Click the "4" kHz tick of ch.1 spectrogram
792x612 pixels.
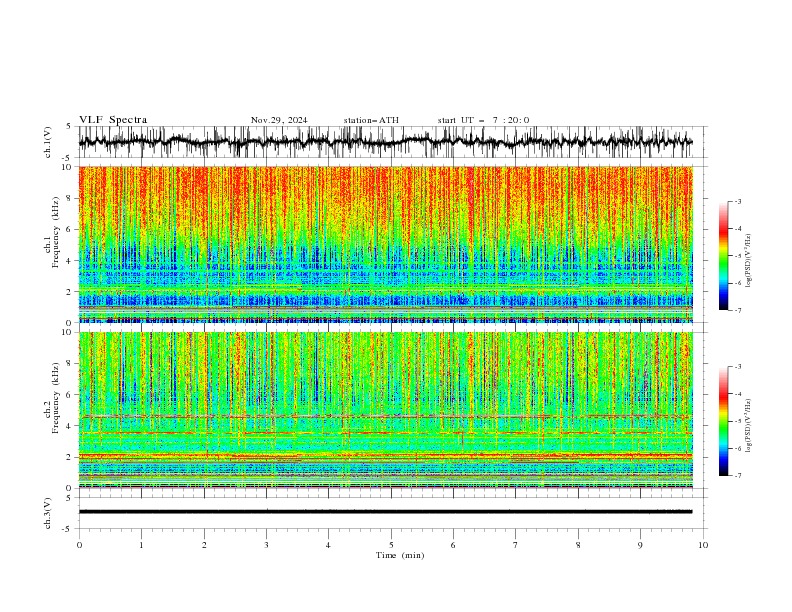[70, 261]
